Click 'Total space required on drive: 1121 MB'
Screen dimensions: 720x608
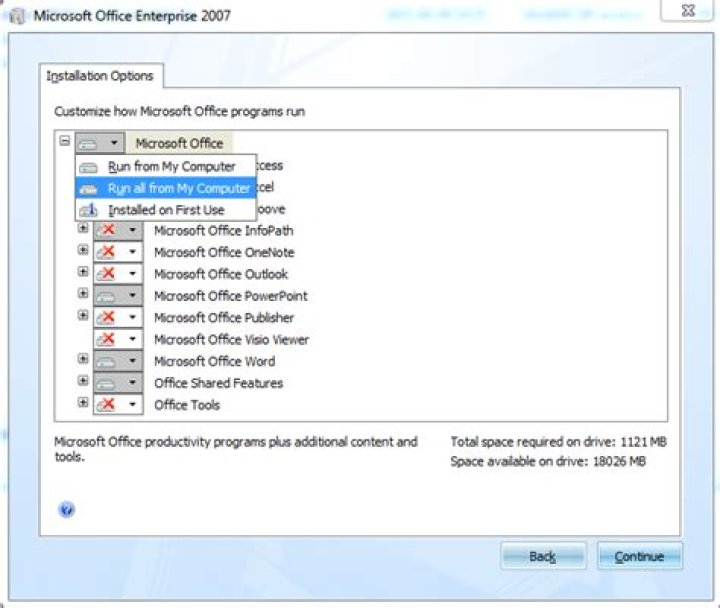point(558,442)
